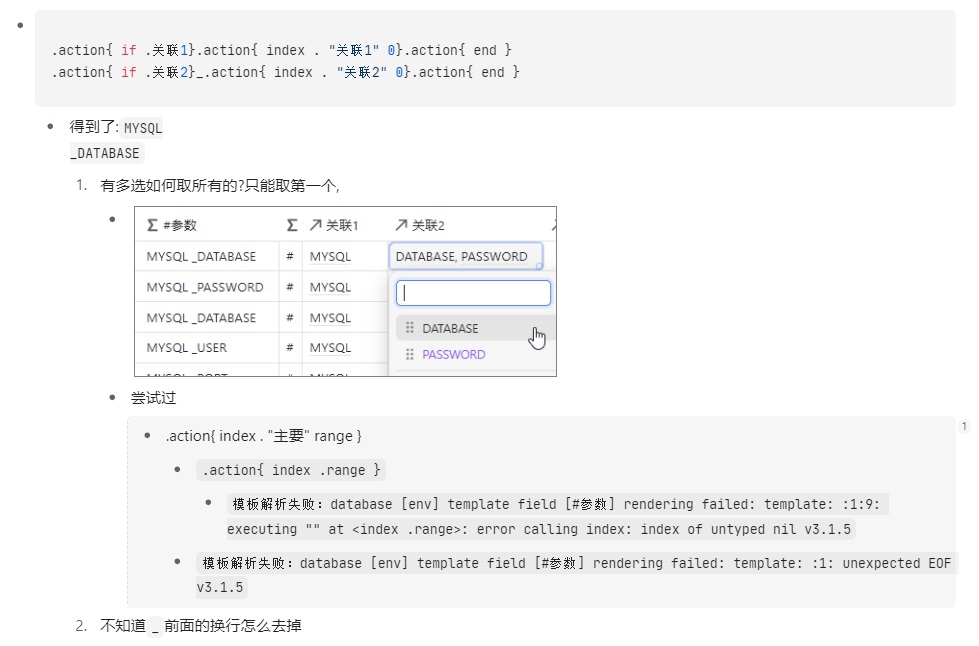Screen dimensions: 979x646
Task: Click the drag handle beside PASSWORD option
Action: coord(408,354)
